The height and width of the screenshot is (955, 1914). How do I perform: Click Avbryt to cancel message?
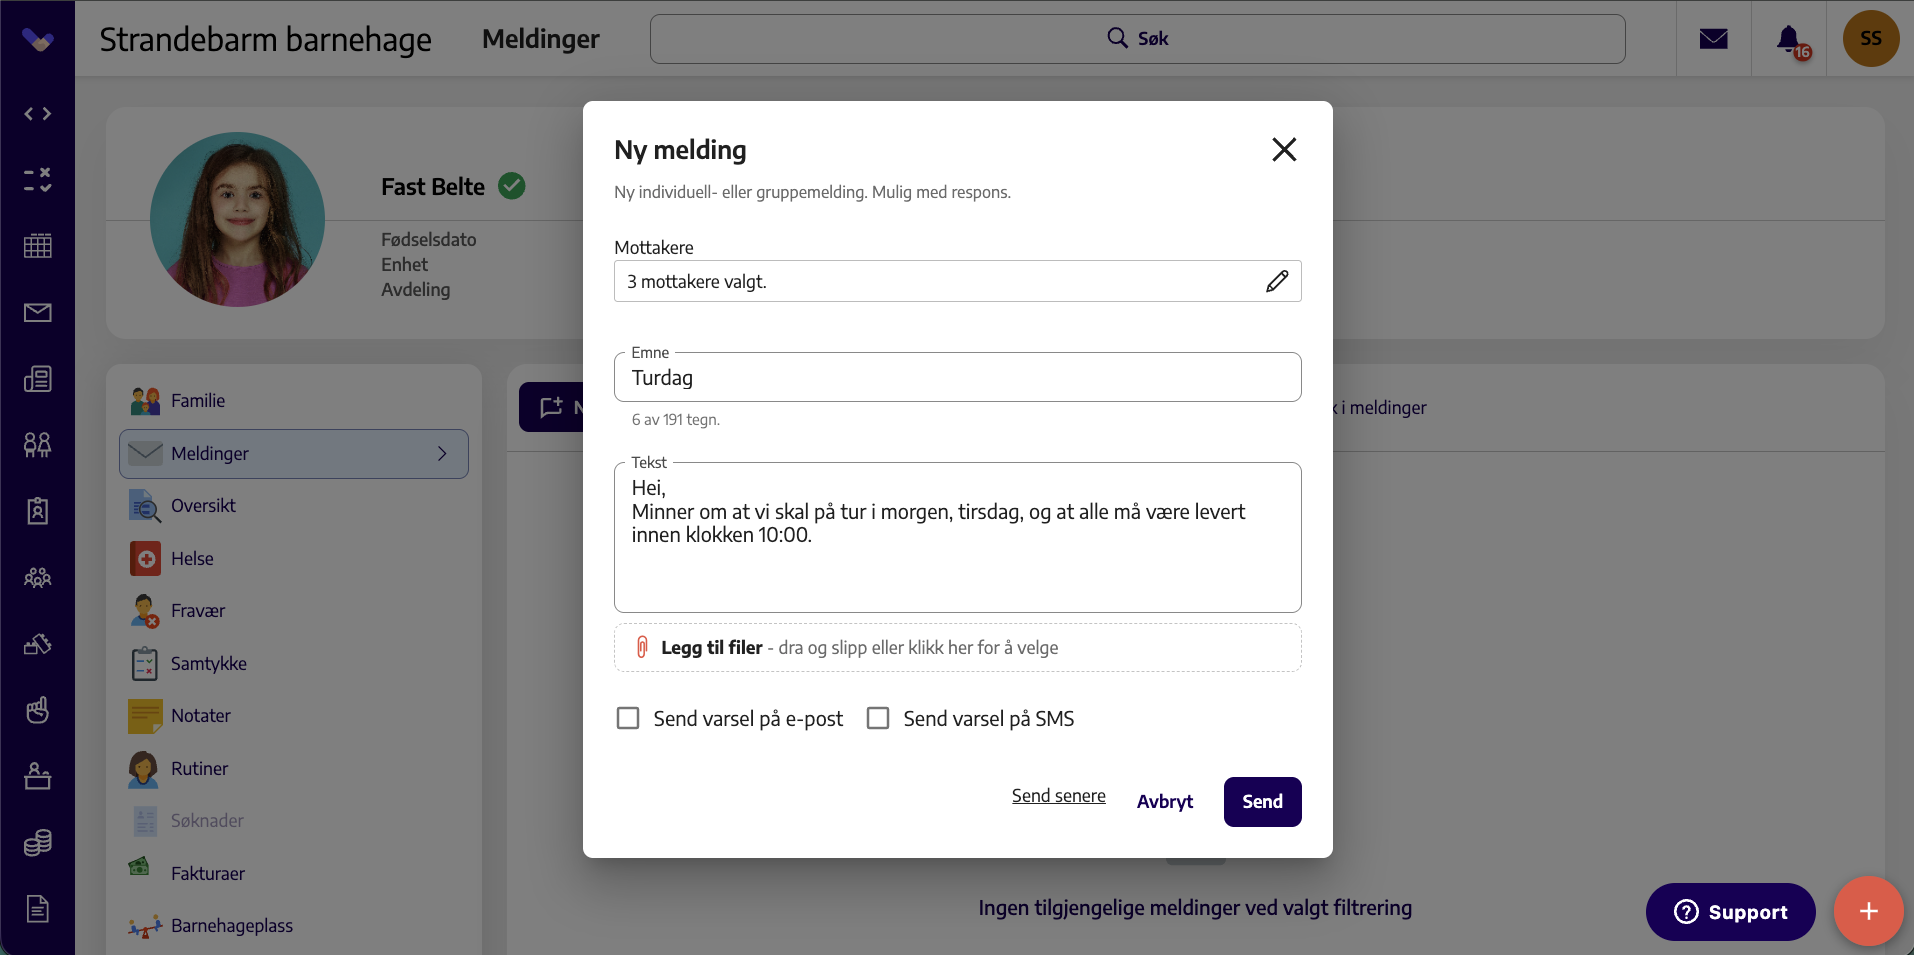1165,802
